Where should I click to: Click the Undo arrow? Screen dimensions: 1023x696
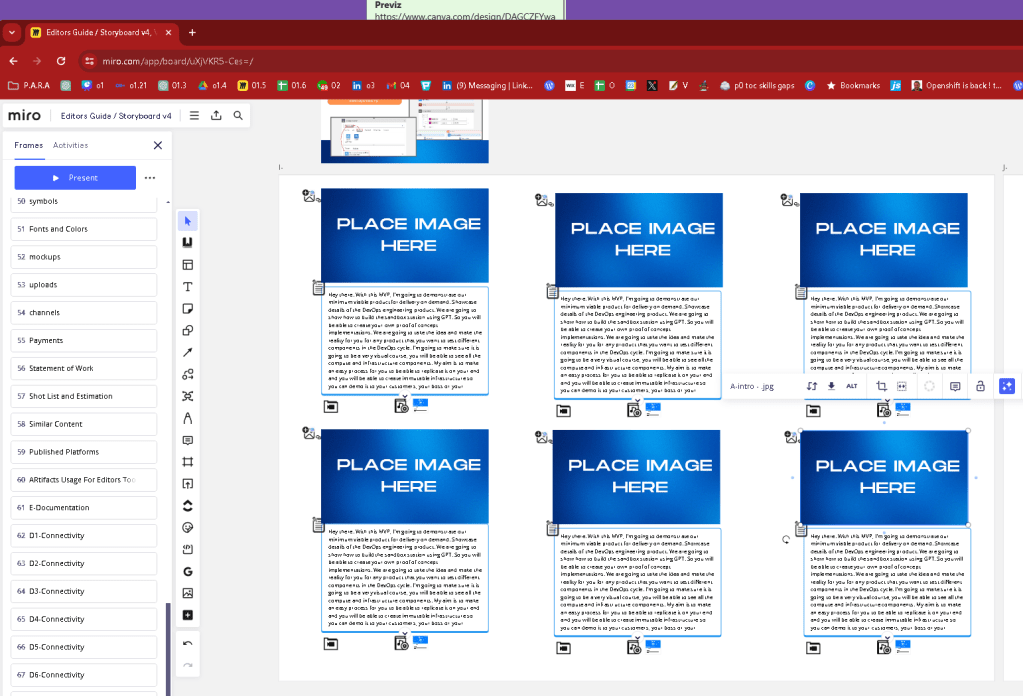coord(188,644)
